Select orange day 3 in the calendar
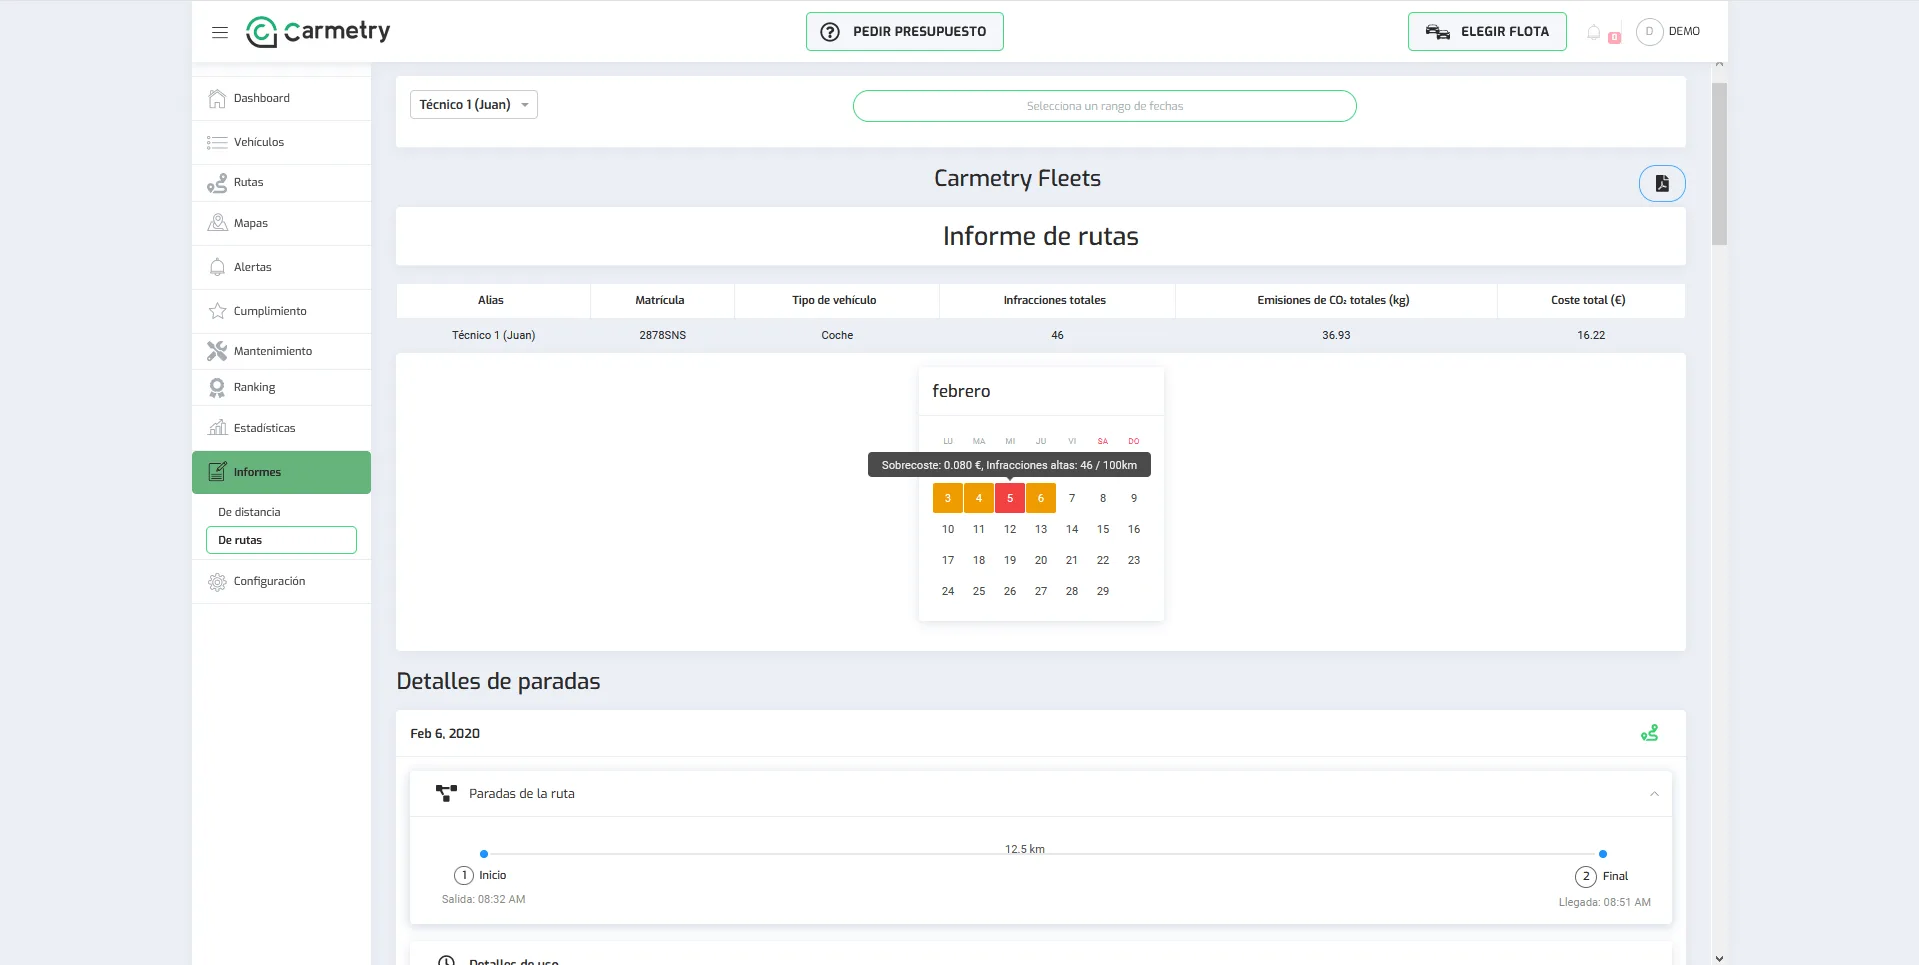 point(948,498)
